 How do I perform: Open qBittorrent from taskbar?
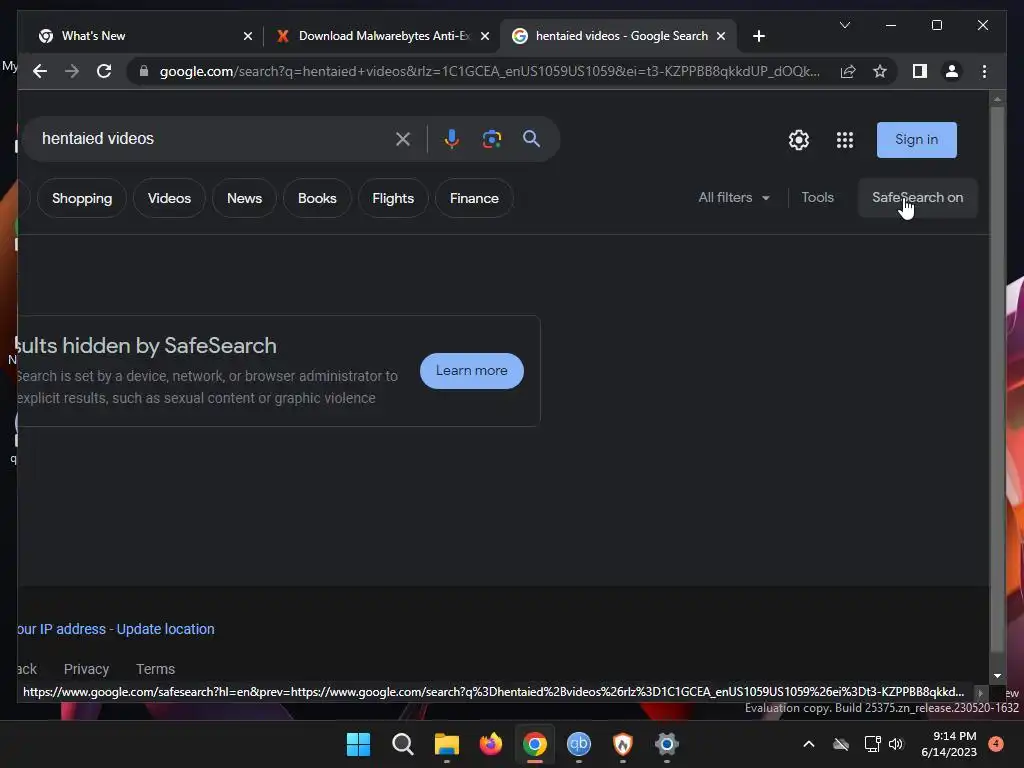579,744
